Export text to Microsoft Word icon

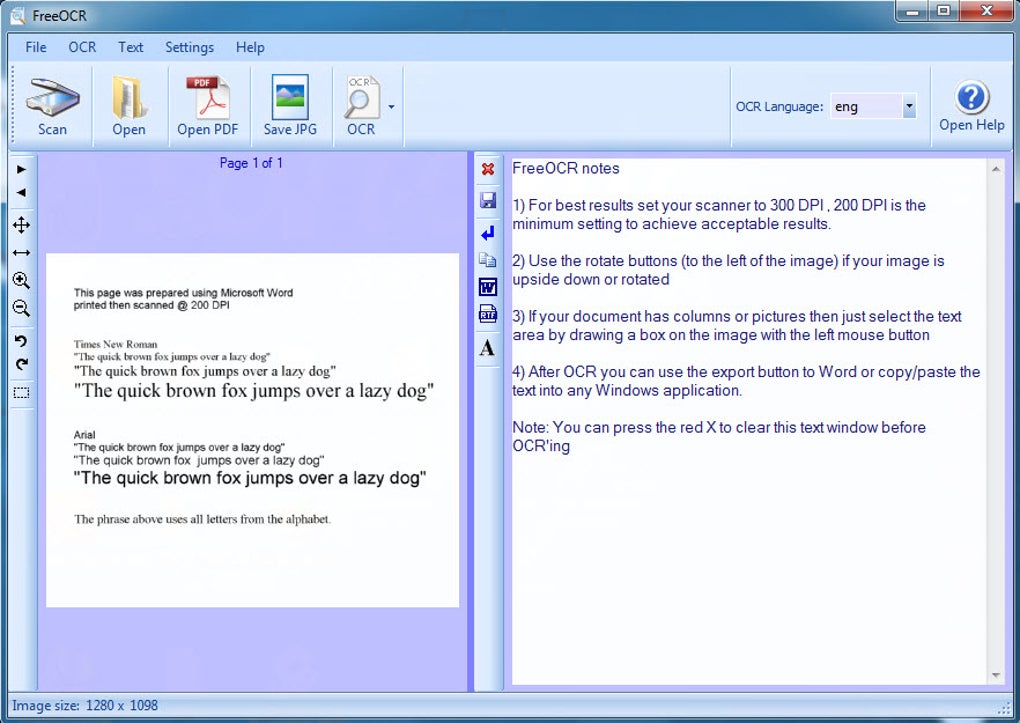488,287
